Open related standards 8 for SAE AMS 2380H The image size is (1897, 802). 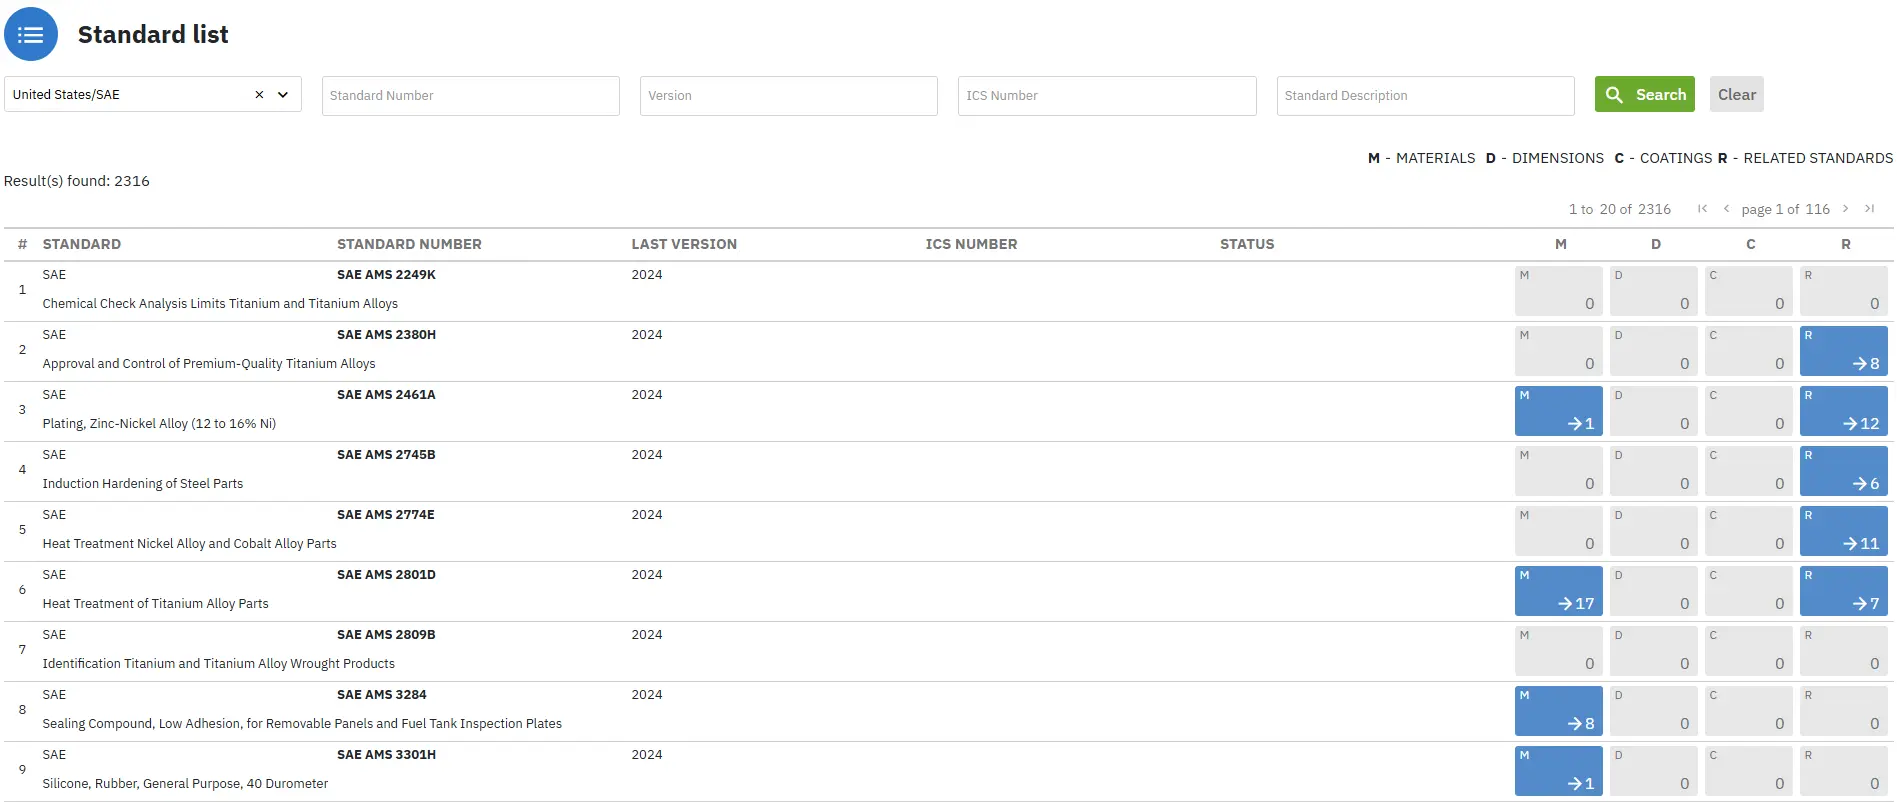coord(1843,351)
